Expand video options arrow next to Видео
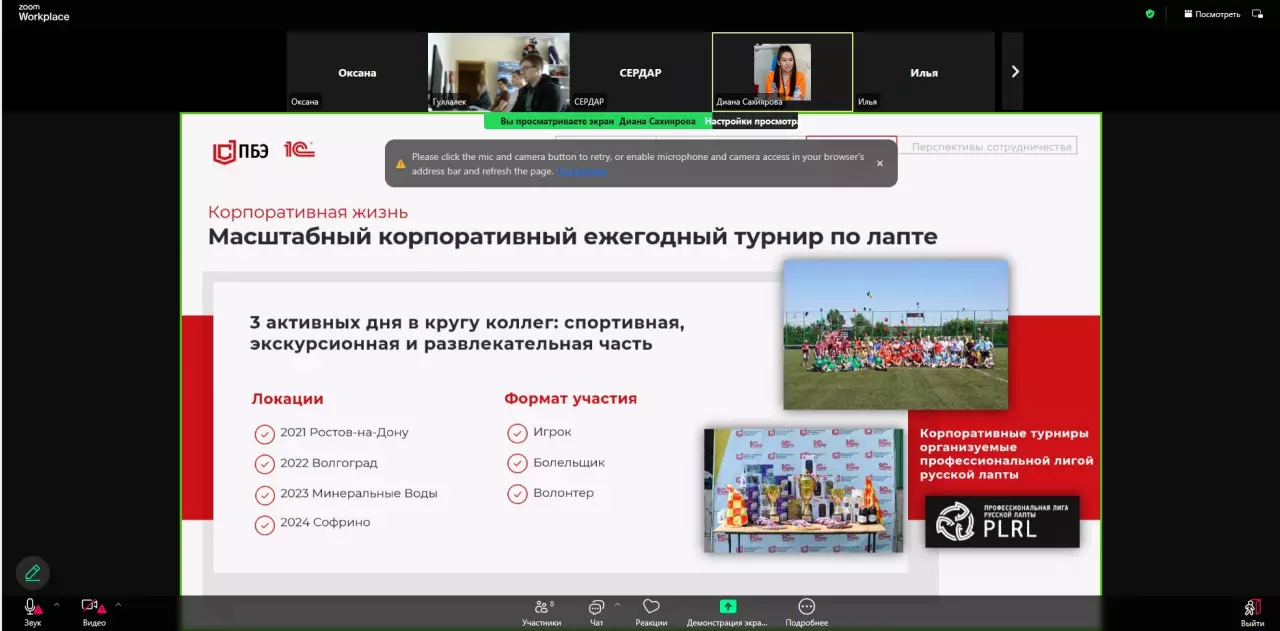1280x631 pixels. tap(118, 605)
